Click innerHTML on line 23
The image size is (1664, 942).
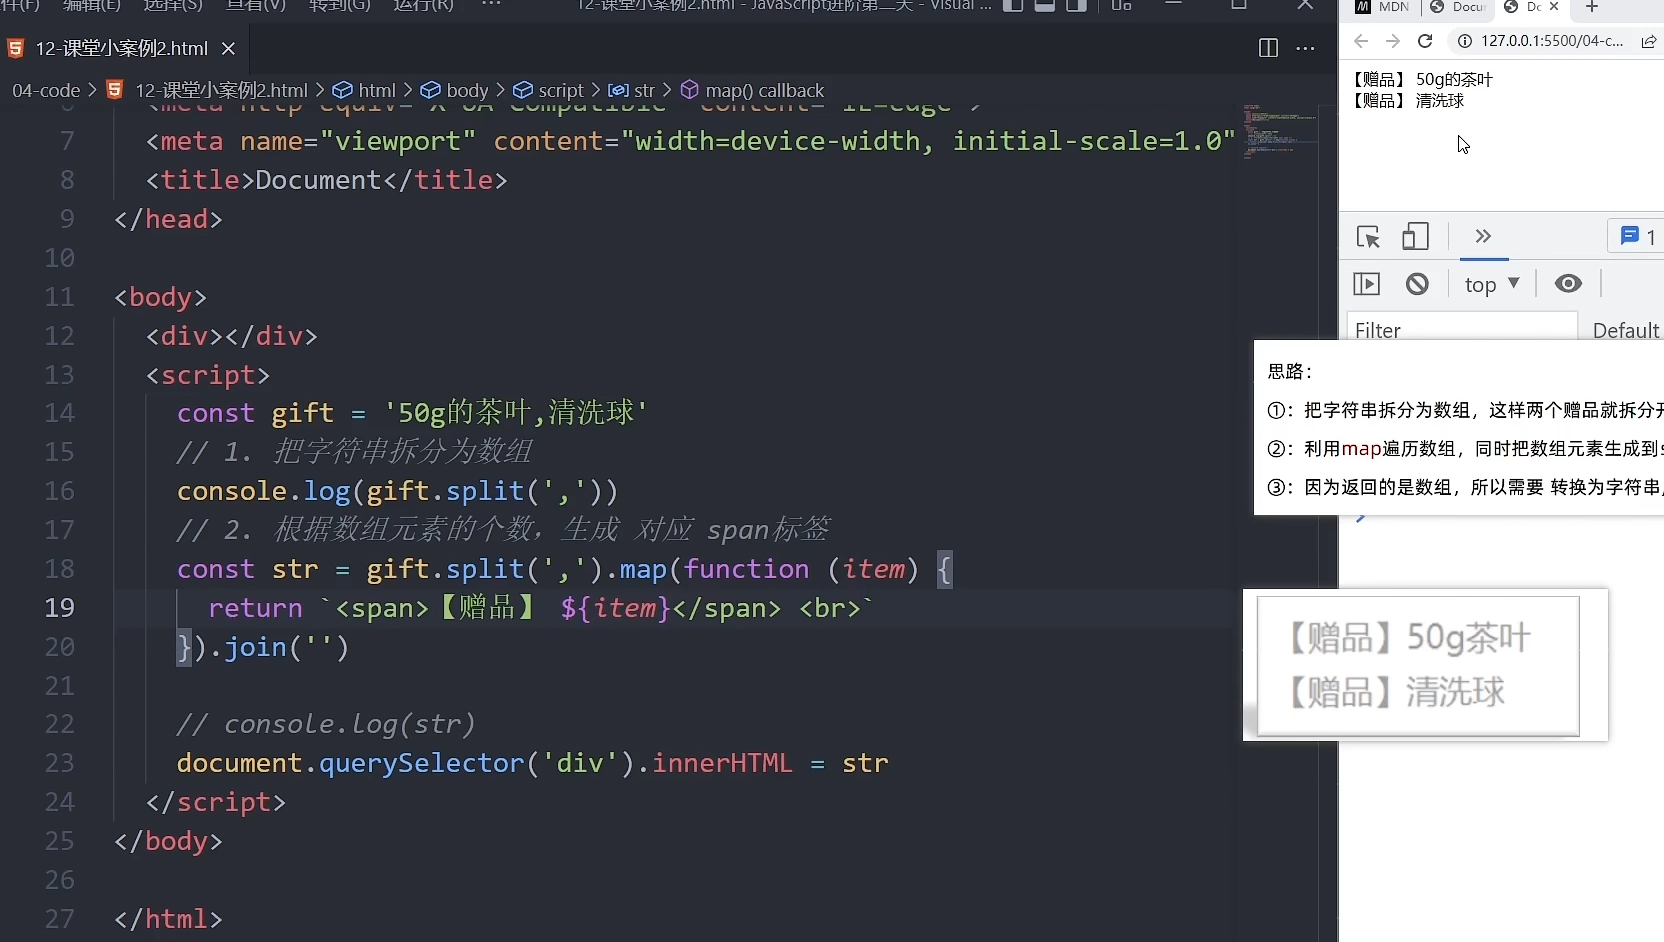pyautogui.click(x=722, y=763)
